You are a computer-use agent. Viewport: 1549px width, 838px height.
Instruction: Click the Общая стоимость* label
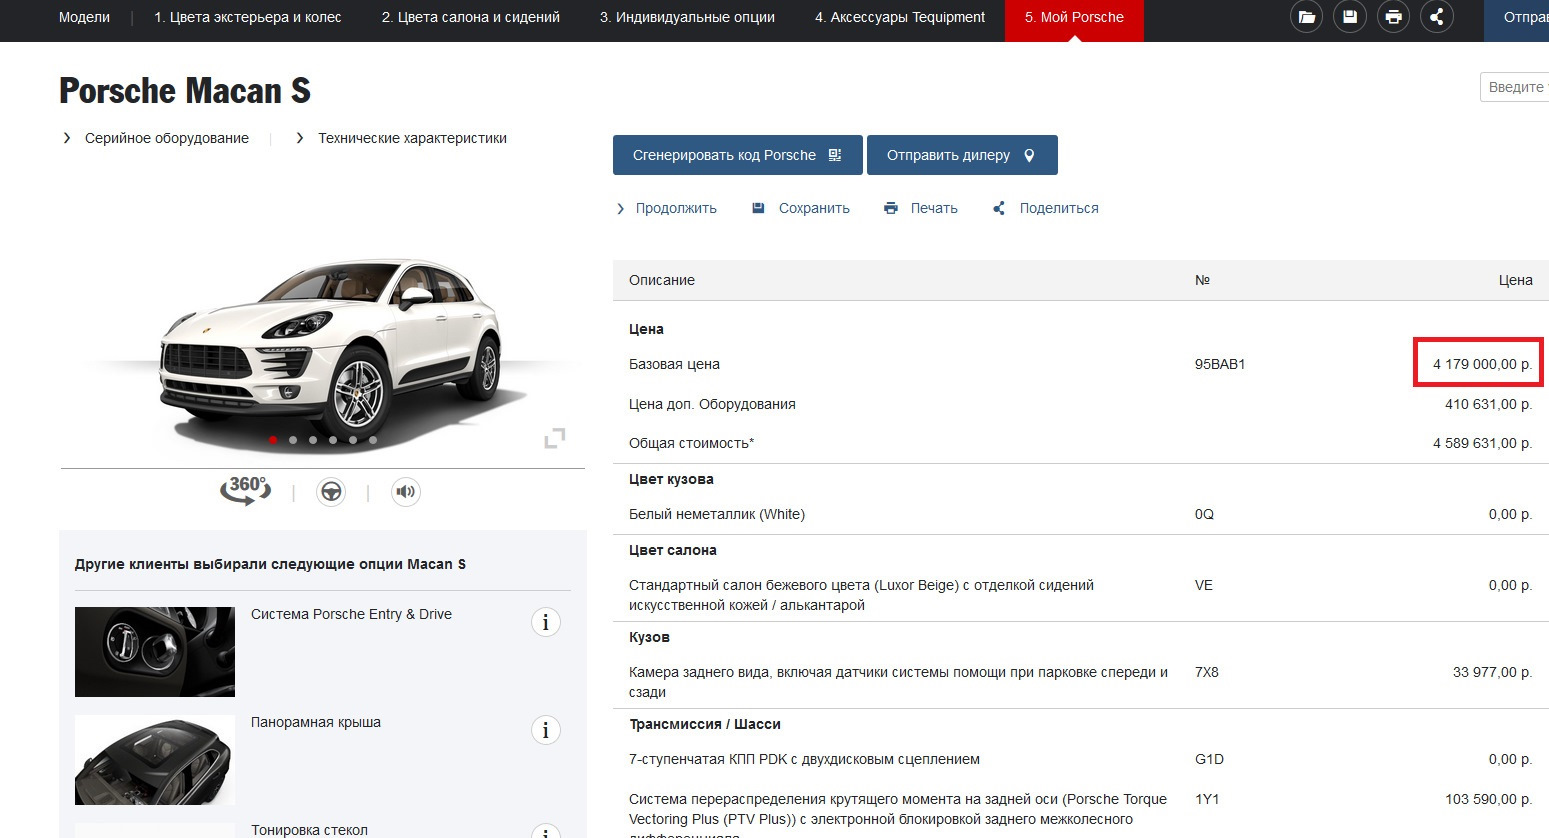(x=692, y=443)
